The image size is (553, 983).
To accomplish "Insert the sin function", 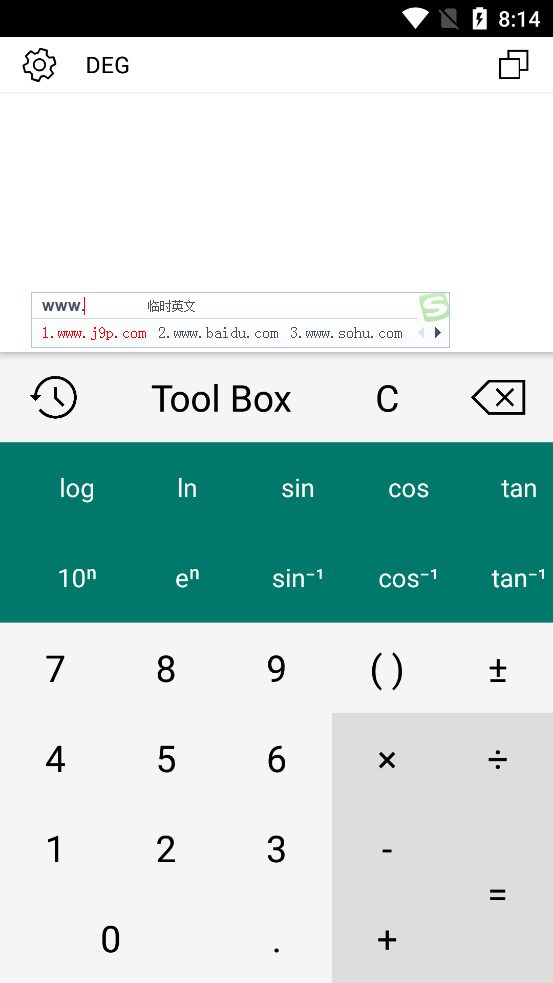I will (x=298, y=488).
